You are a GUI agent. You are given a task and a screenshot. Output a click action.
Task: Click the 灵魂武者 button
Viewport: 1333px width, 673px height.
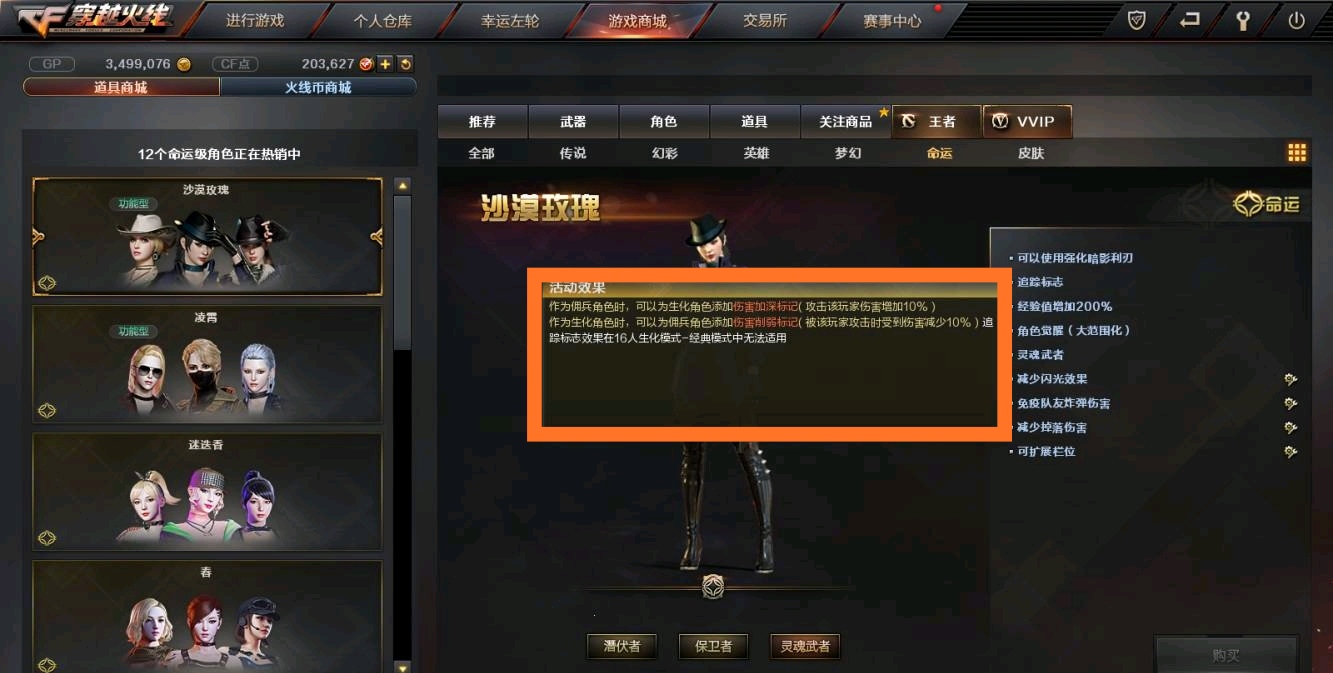[805, 646]
